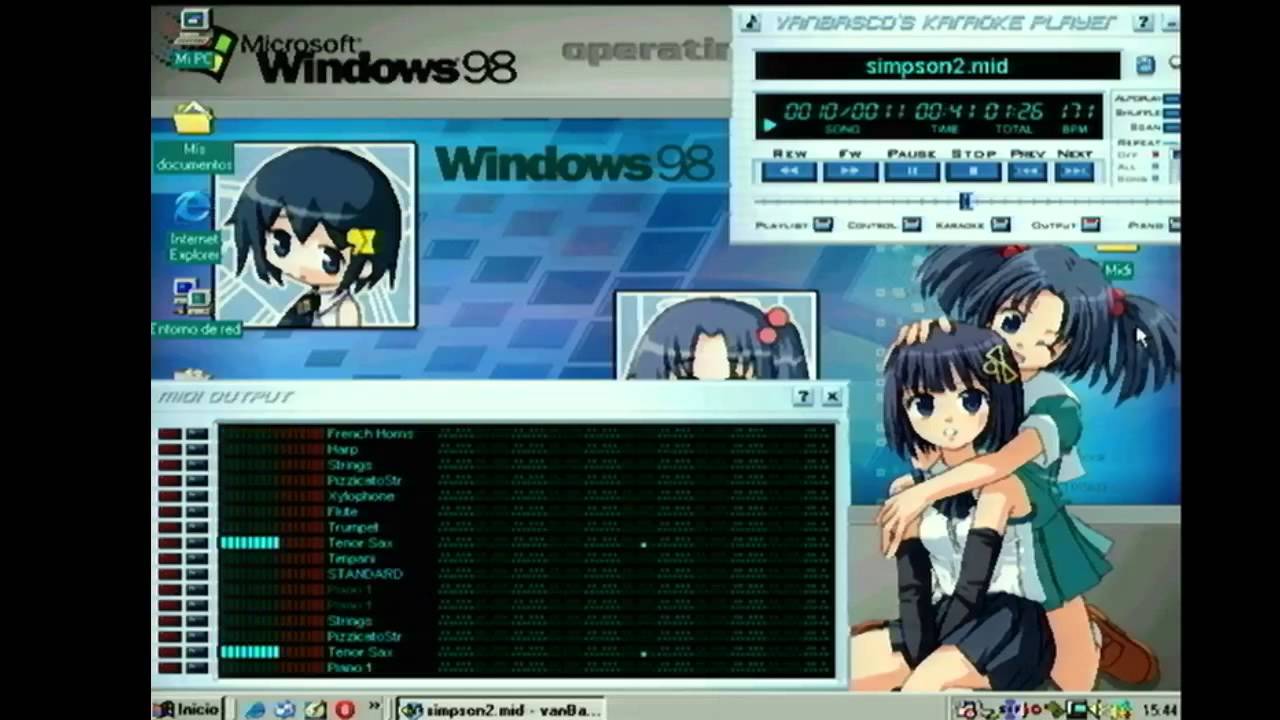Click the music note icon in player title

coord(751,22)
